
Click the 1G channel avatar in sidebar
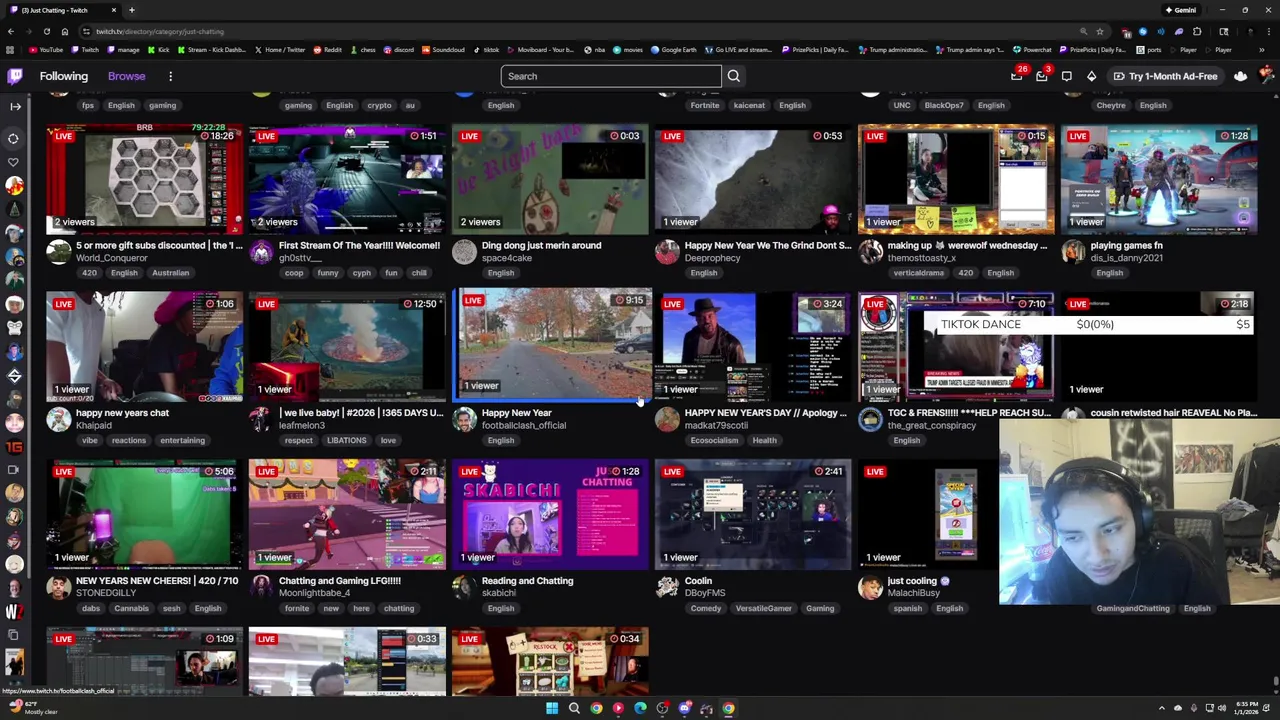14,447
